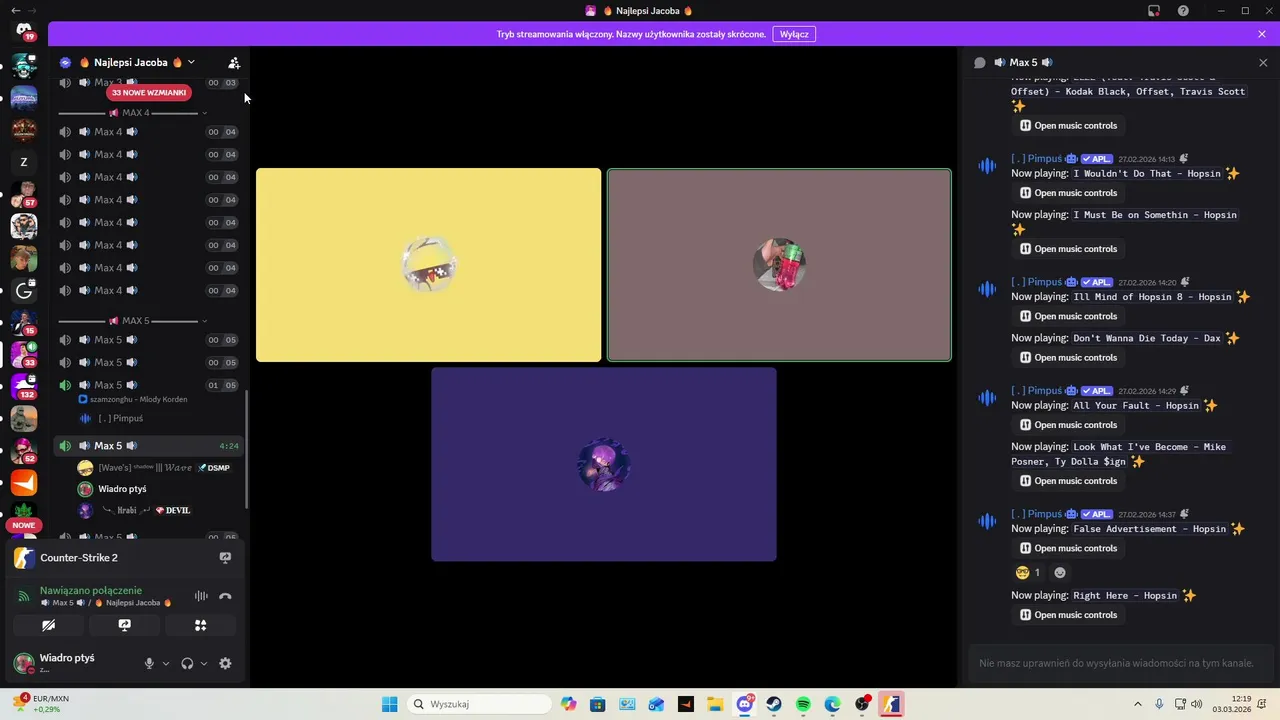Jump to 33 NOWE WZMIANKI pill
1280x720 pixels.
pyautogui.click(x=149, y=92)
